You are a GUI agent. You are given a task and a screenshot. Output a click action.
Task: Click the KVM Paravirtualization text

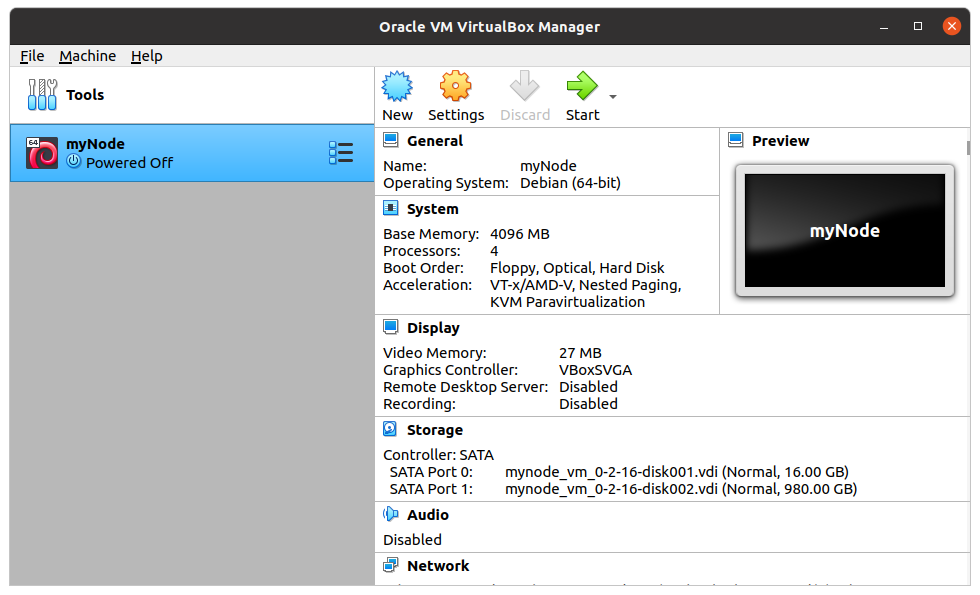(x=568, y=302)
